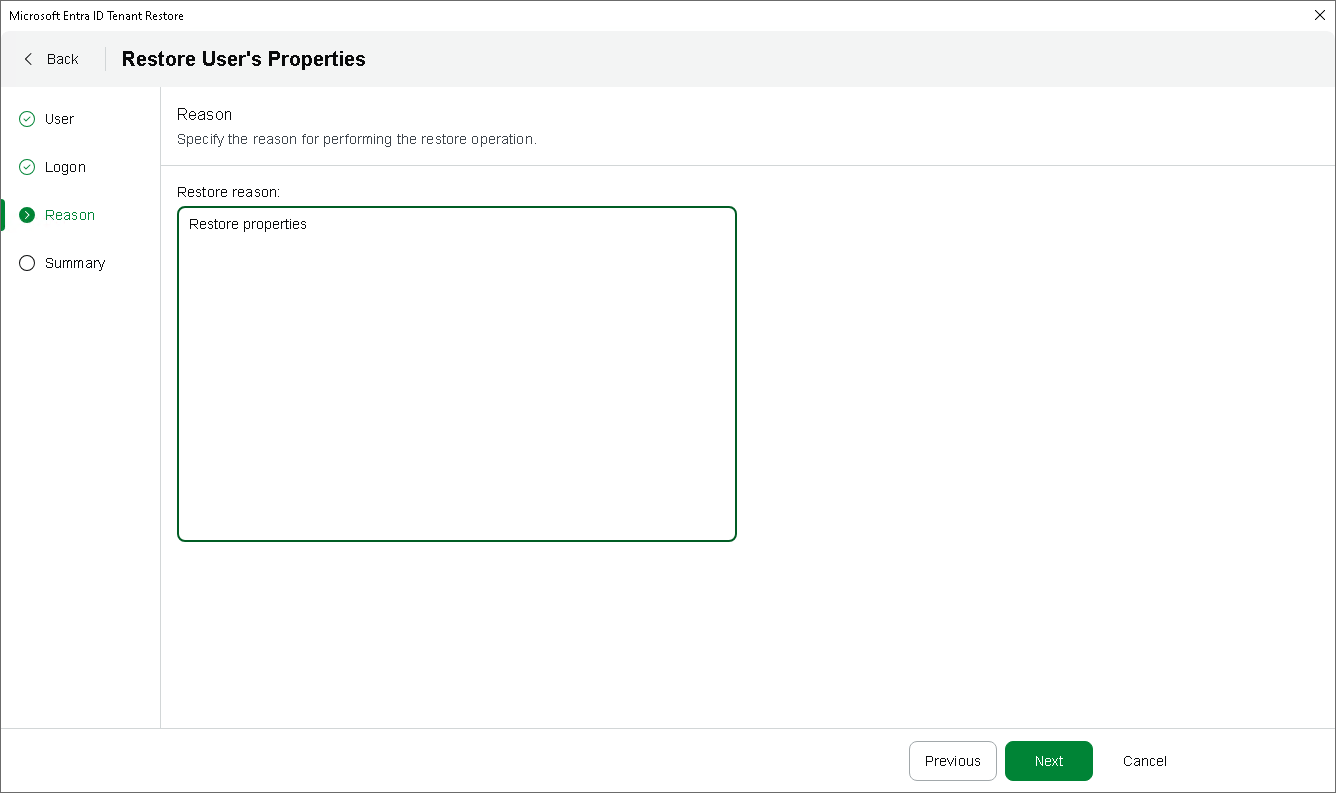The image size is (1336, 793).
Task: Click the 'Specify the reason' description text
Action: click(x=356, y=139)
